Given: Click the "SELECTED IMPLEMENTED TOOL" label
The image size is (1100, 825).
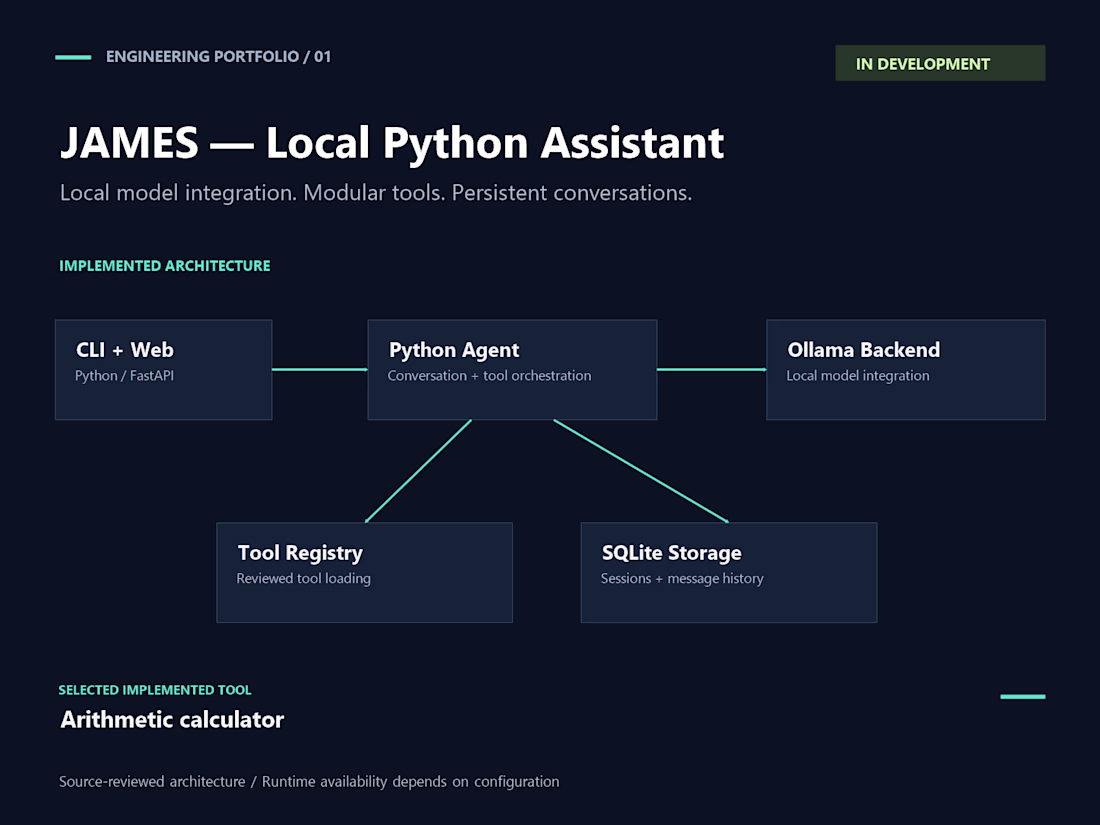Looking at the screenshot, I should coord(155,690).
